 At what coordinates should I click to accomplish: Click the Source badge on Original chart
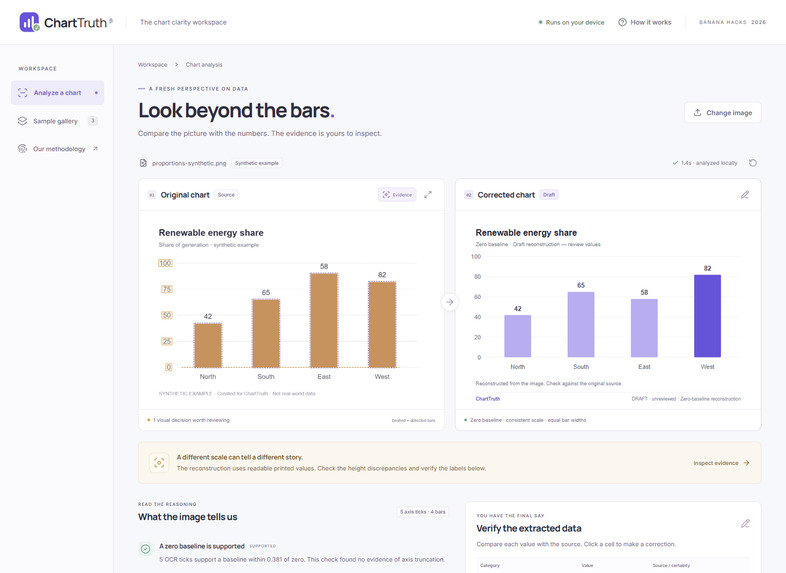pyautogui.click(x=226, y=195)
